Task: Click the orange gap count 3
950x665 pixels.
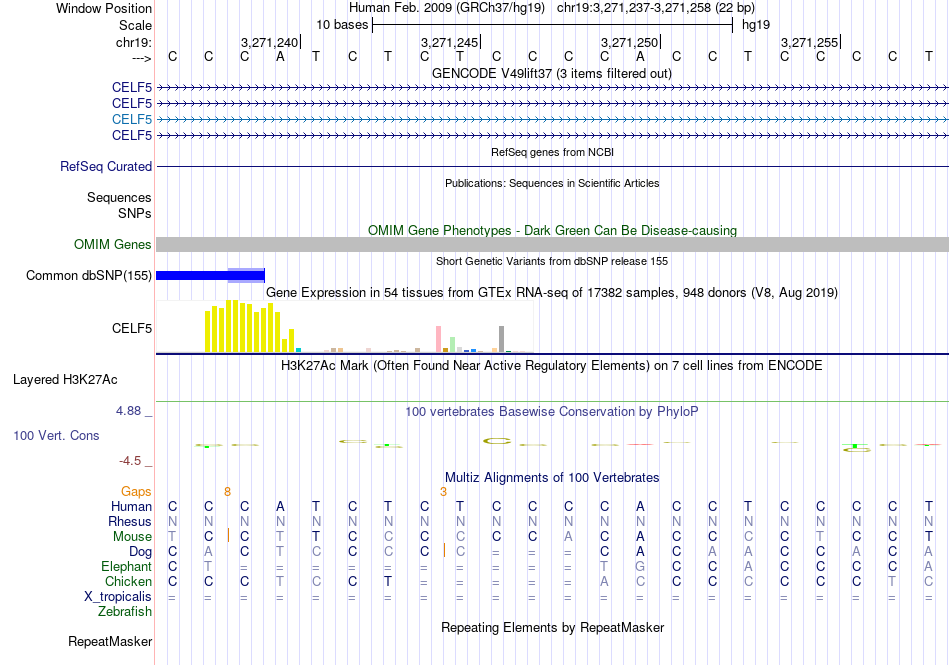Action: click(x=443, y=492)
